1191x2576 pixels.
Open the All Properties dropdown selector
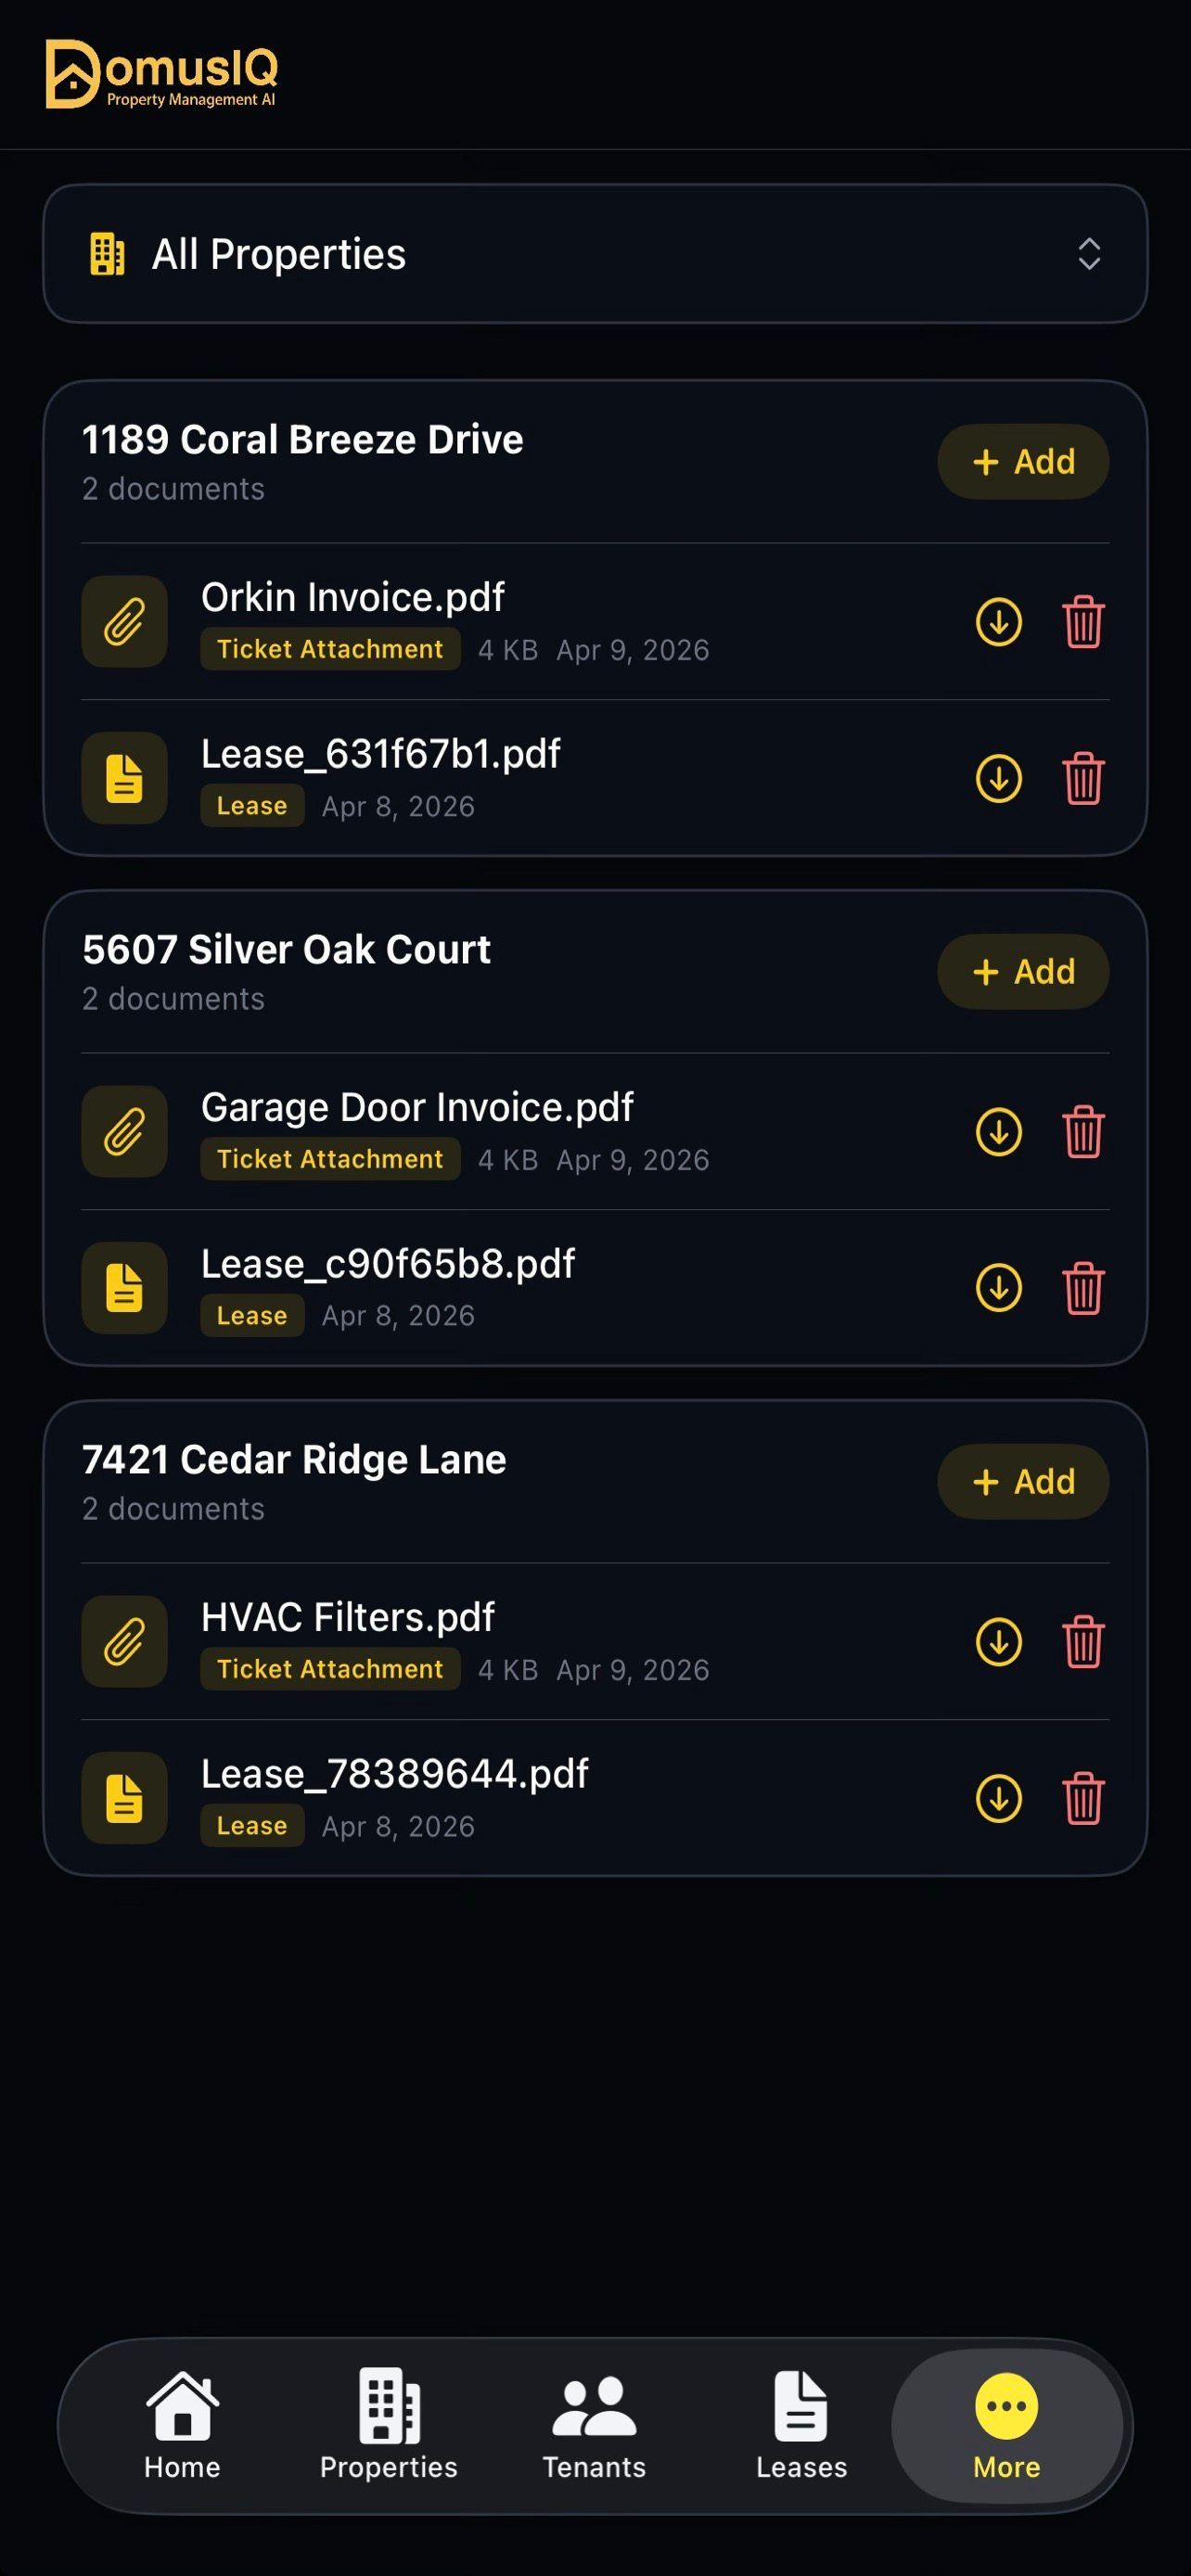click(595, 254)
